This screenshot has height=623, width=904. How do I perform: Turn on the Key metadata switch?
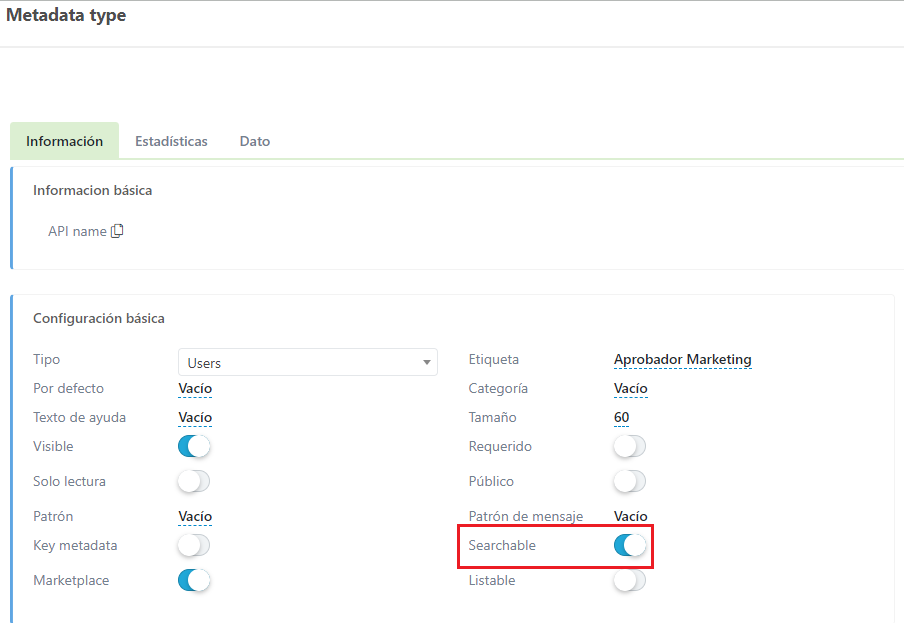(x=194, y=545)
